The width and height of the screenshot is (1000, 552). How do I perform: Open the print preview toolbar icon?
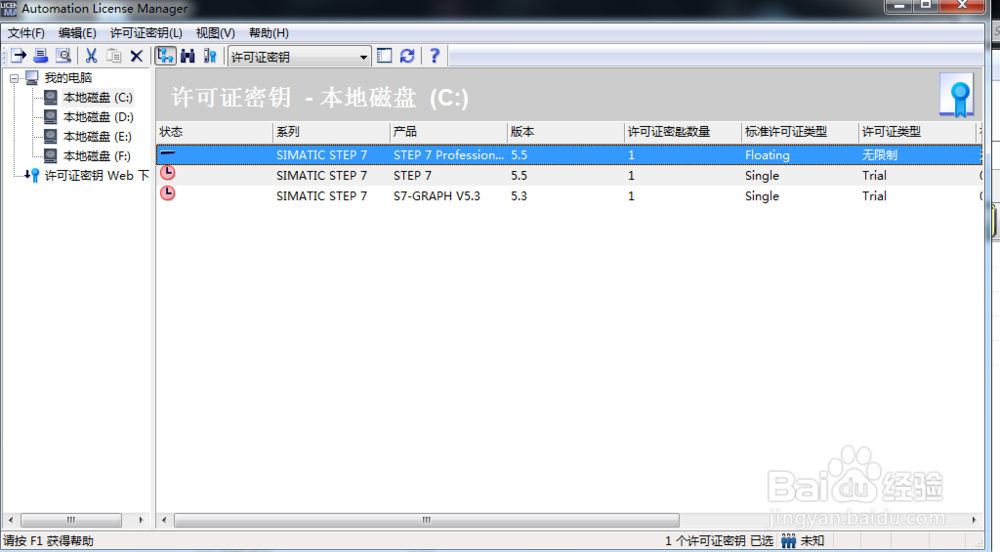point(62,56)
